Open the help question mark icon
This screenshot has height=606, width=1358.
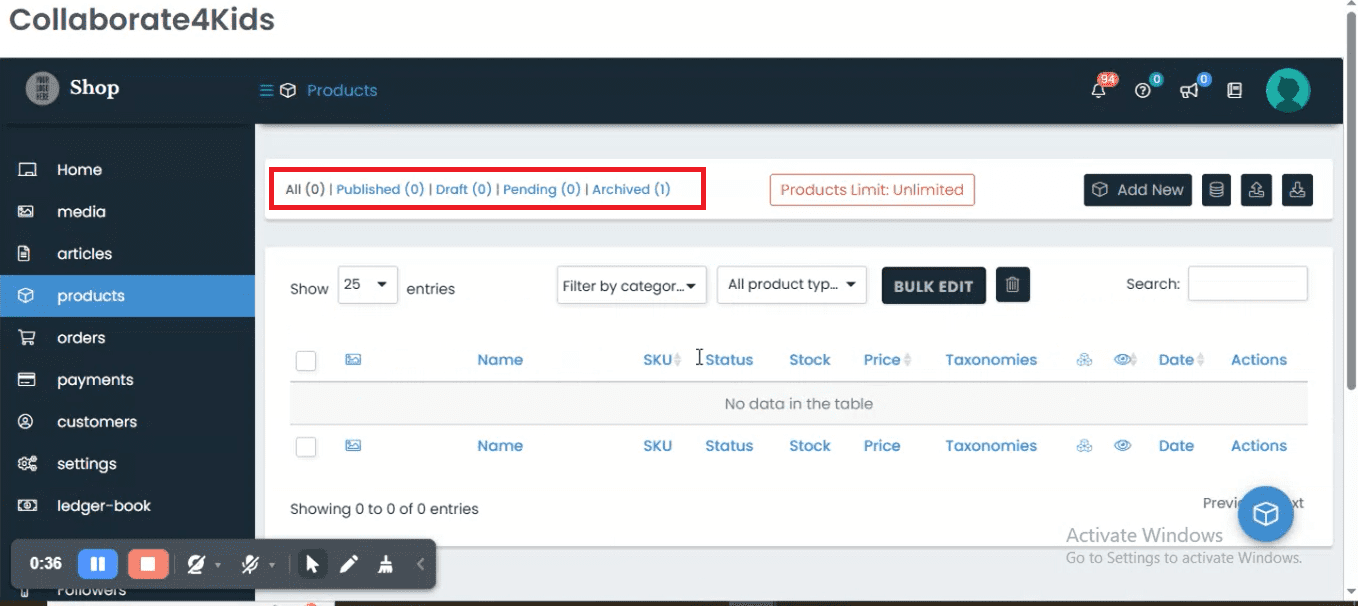point(1143,90)
